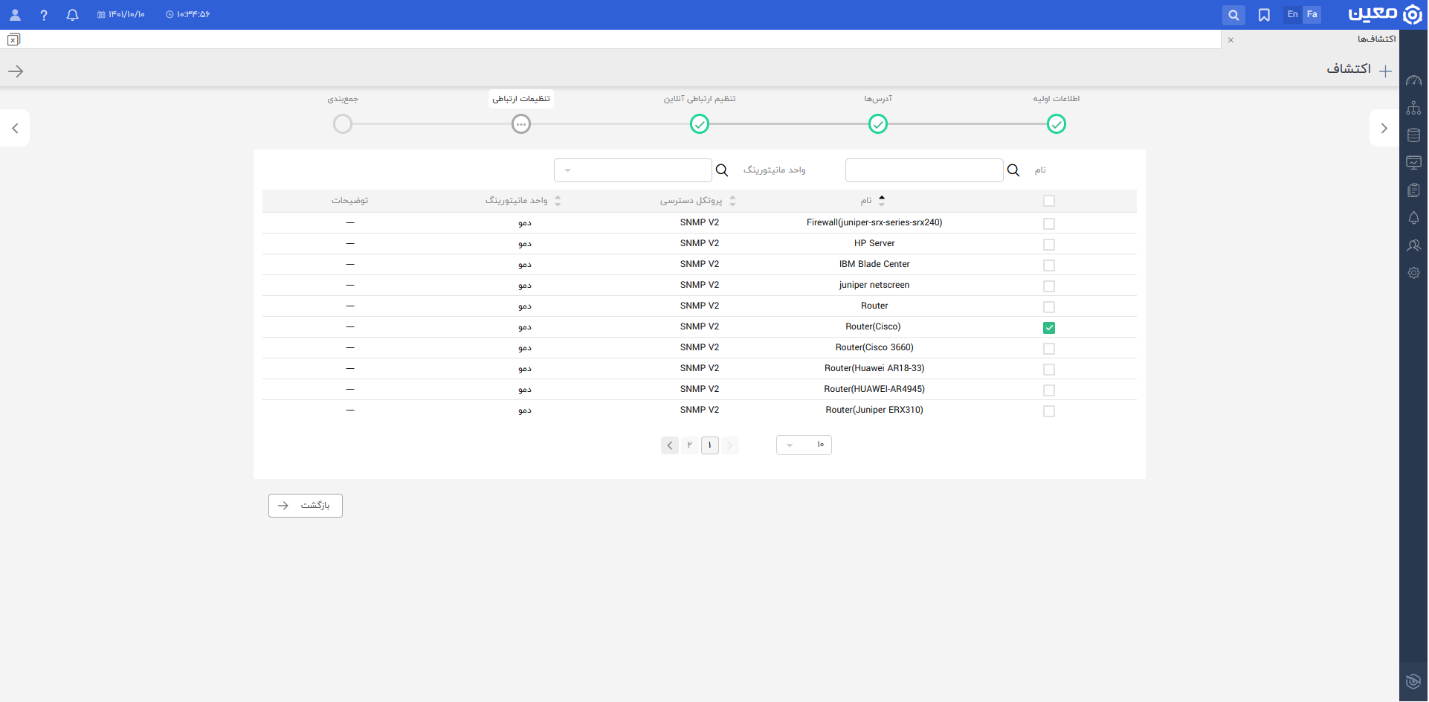Open notifications bell in the top bar
Image resolution: width=1429 pixels, height=702 pixels.
(x=72, y=15)
